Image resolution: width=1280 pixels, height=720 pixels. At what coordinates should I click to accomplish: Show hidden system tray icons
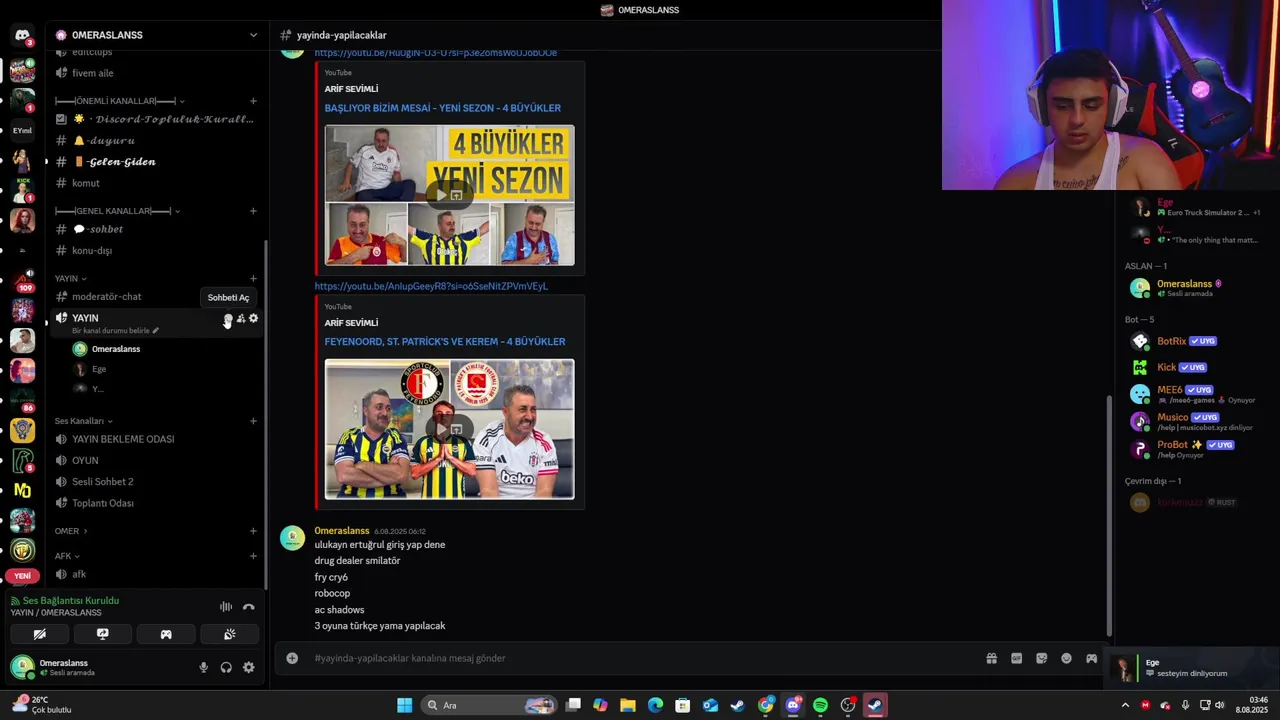[1125, 705]
